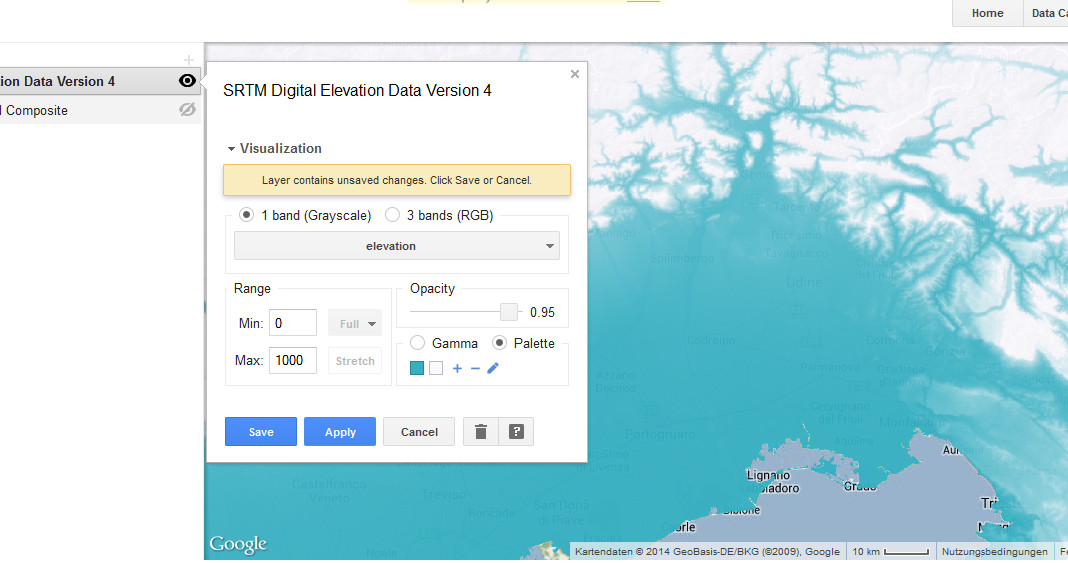This screenshot has width=1068, height=563.
Task: Close the SRTM layer settings dialog
Action: (x=575, y=74)
